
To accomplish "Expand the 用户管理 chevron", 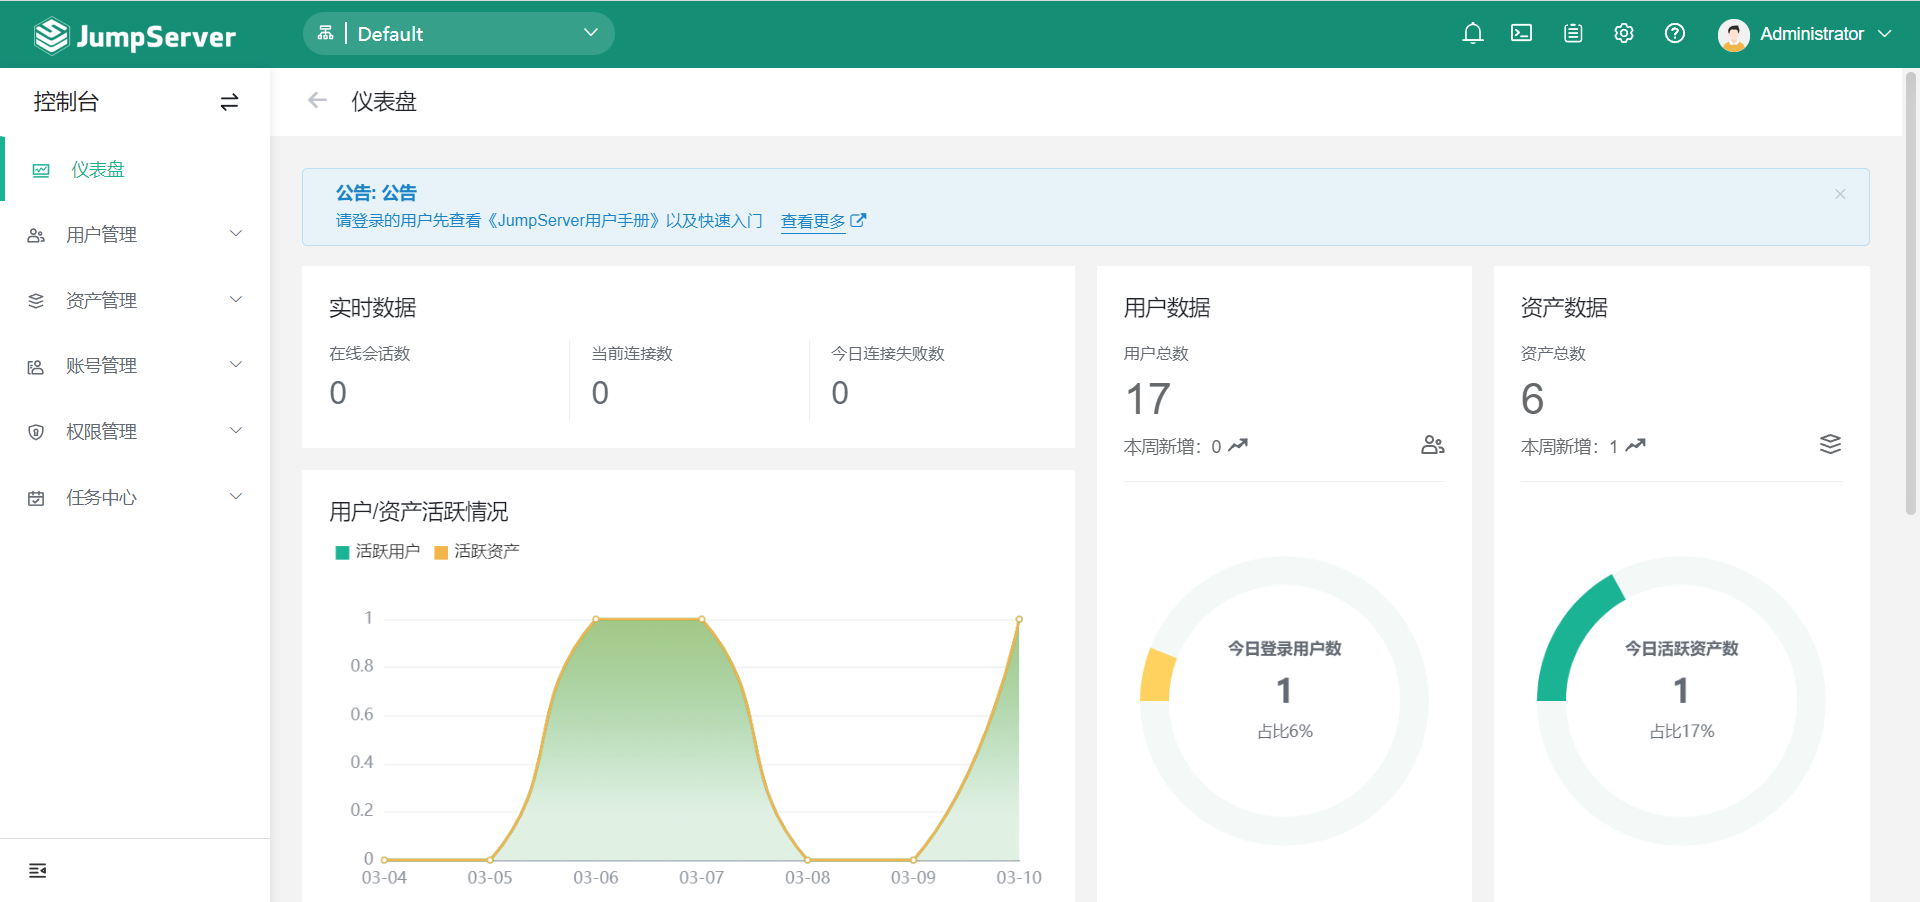I will [236, 234].
